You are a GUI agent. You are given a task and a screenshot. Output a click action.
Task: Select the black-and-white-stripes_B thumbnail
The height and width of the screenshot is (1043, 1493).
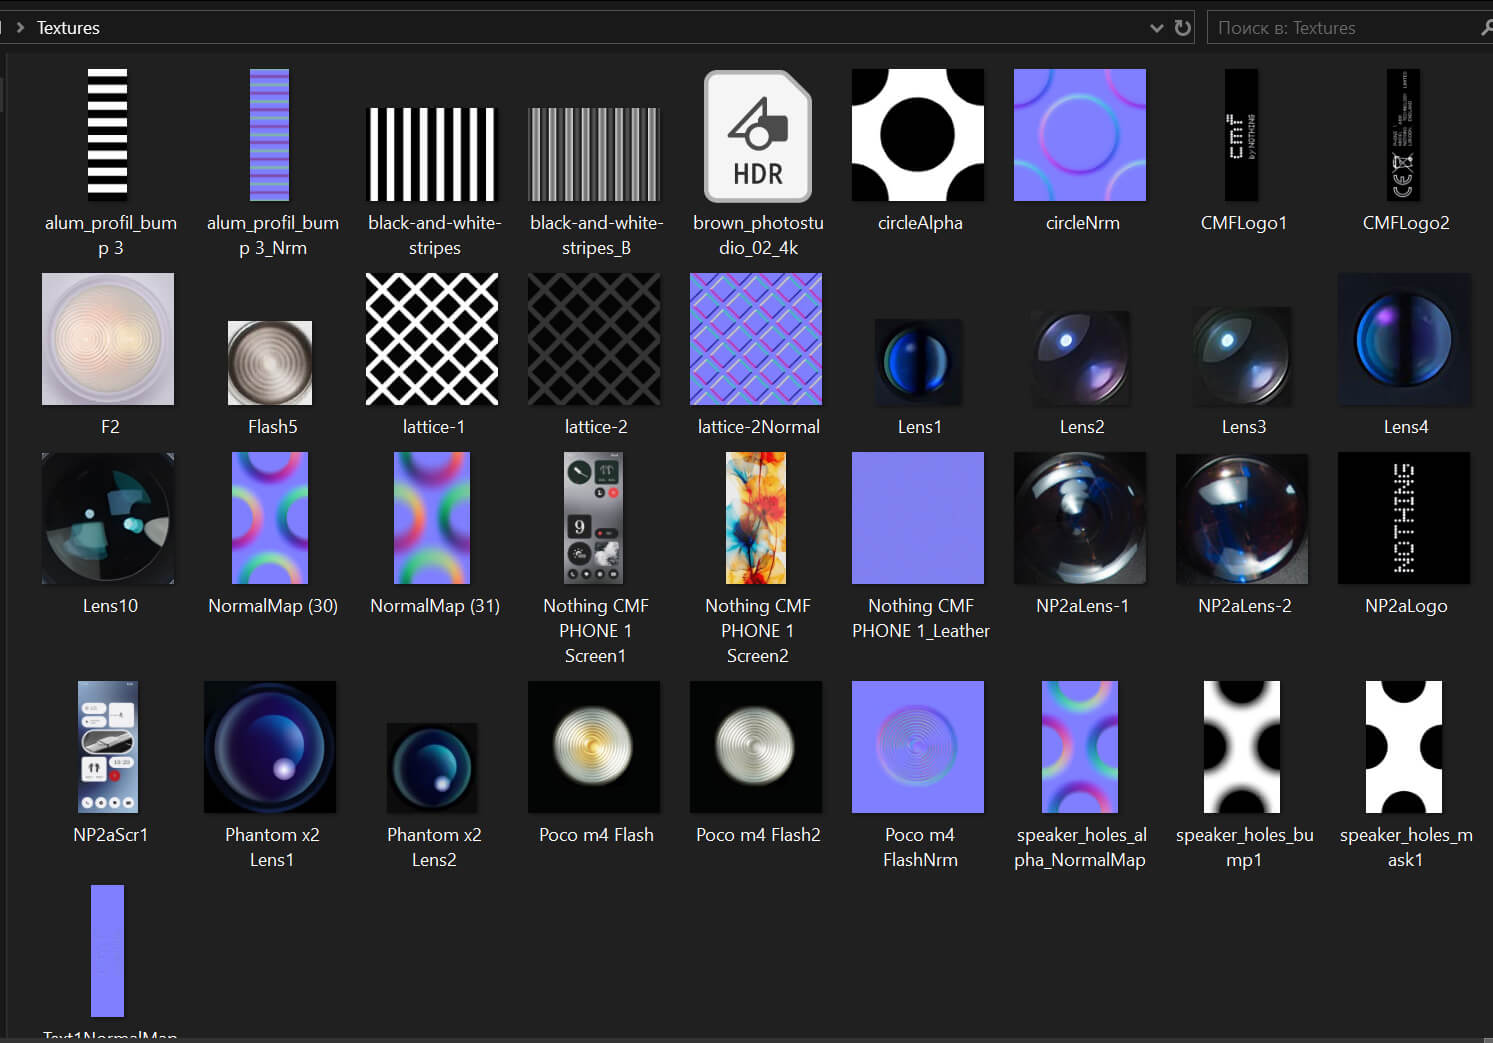(594, 155)
